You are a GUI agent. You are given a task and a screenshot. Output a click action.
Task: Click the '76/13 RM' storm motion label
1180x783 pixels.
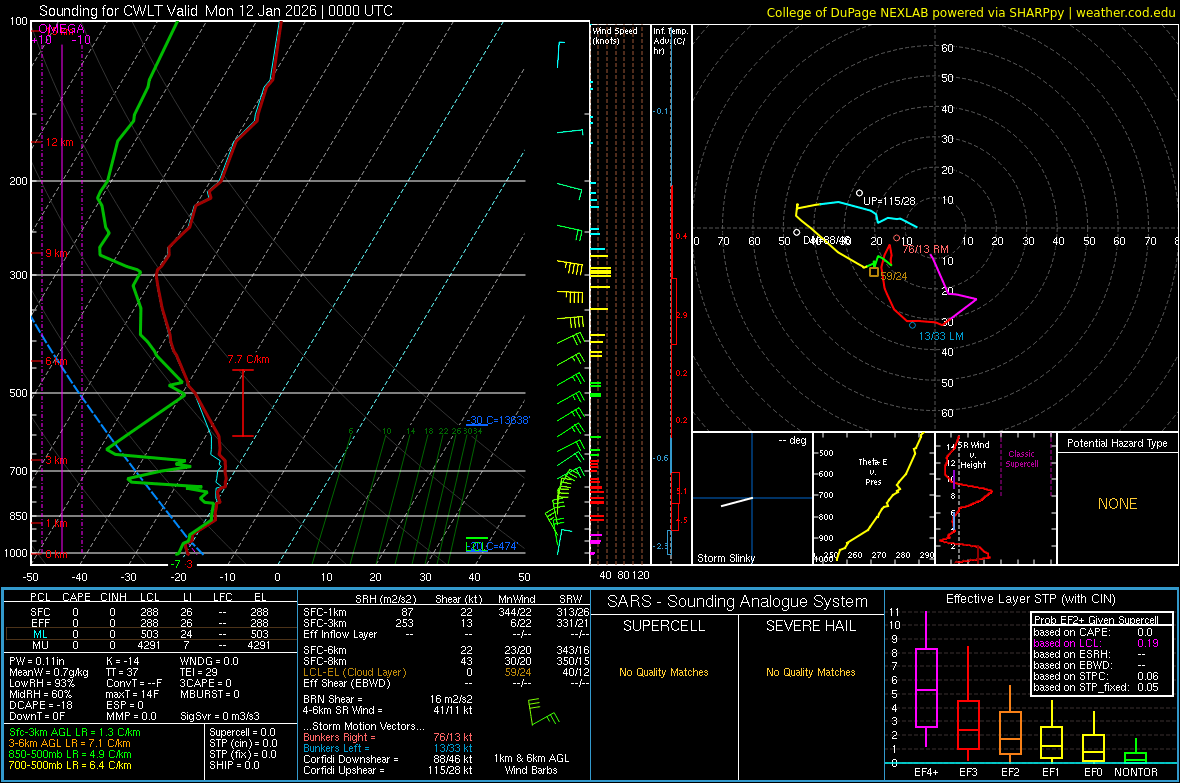pyautogui.click(x=926, y=249)
